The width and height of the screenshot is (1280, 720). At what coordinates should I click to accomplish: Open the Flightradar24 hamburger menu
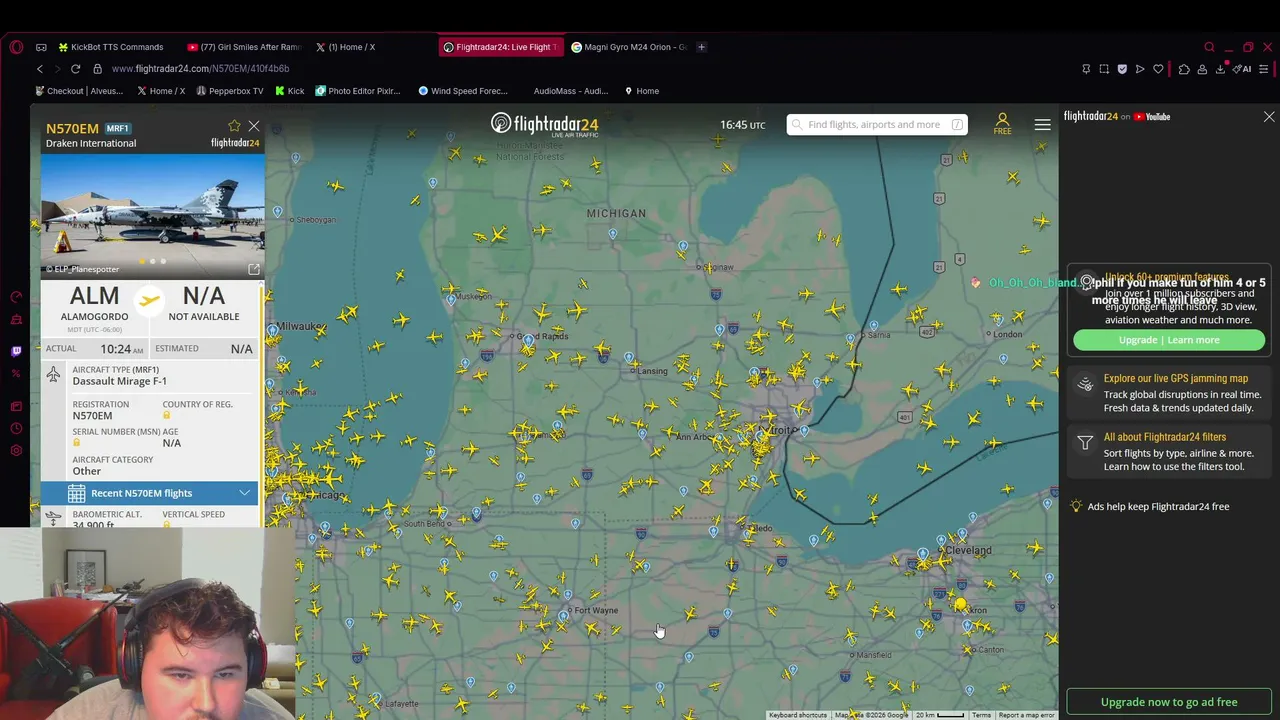click(1042, 125)
